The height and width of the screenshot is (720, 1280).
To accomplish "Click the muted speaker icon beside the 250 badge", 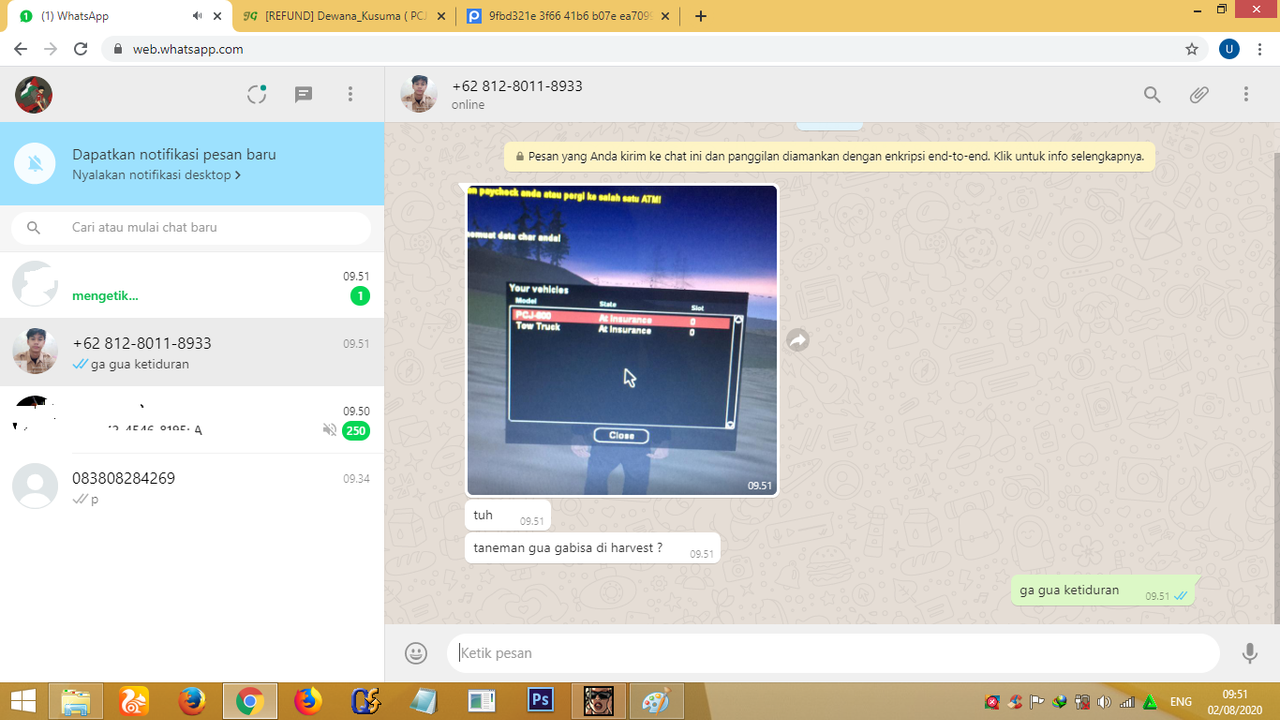I will 330,430.
